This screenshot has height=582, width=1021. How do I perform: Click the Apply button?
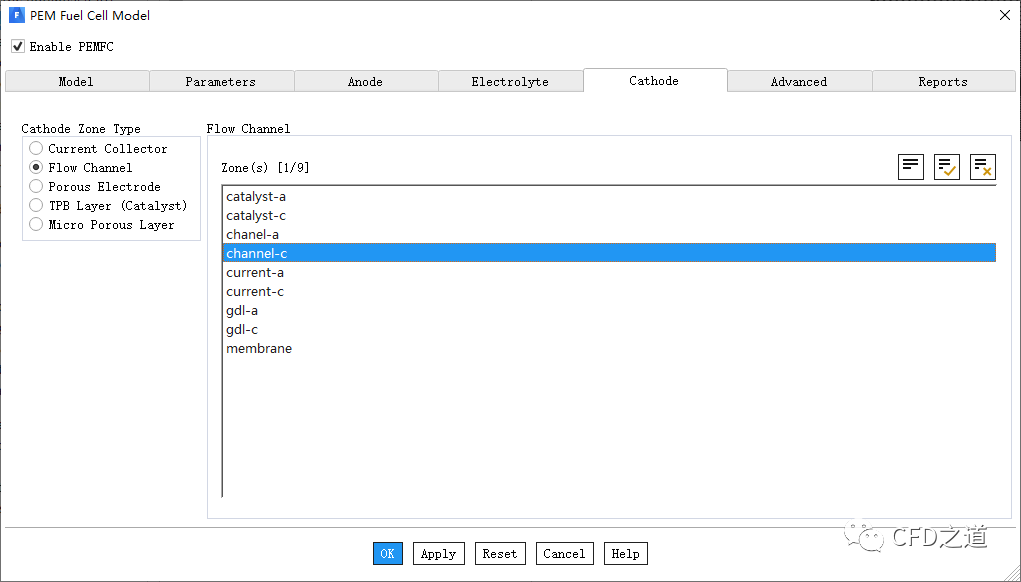[x=438, y=554]
